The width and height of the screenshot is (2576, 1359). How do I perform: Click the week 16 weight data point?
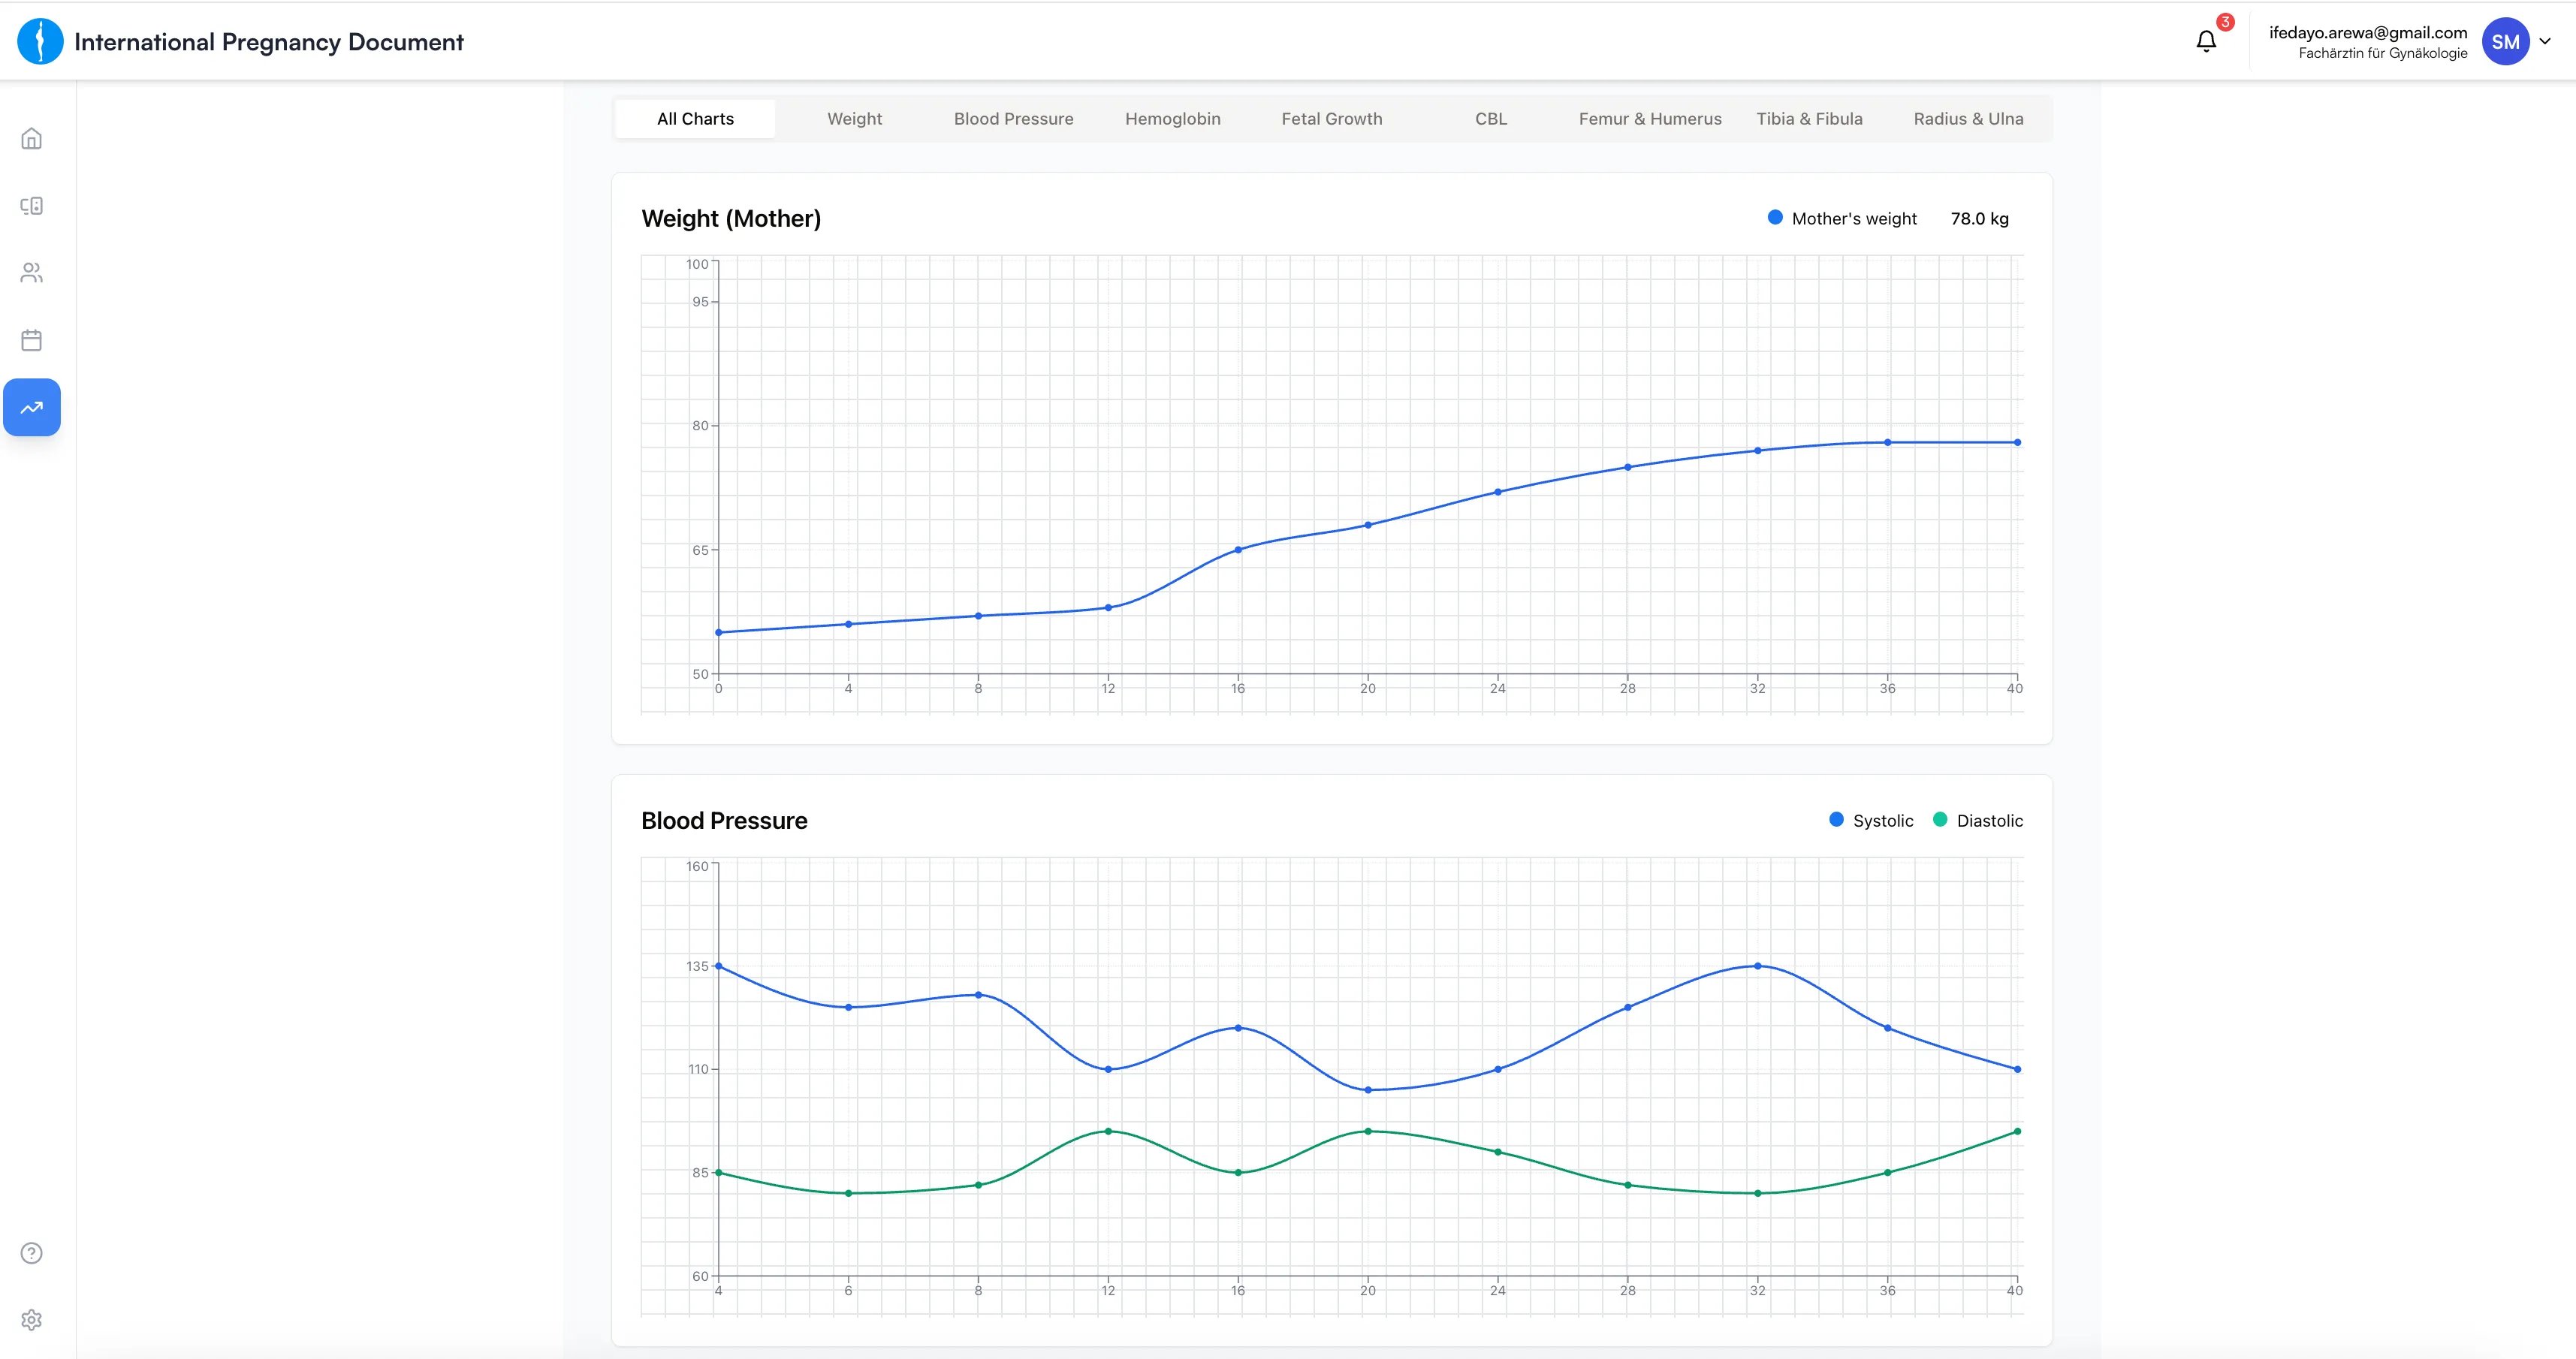pyautogui.click(x=1238, y=550)
